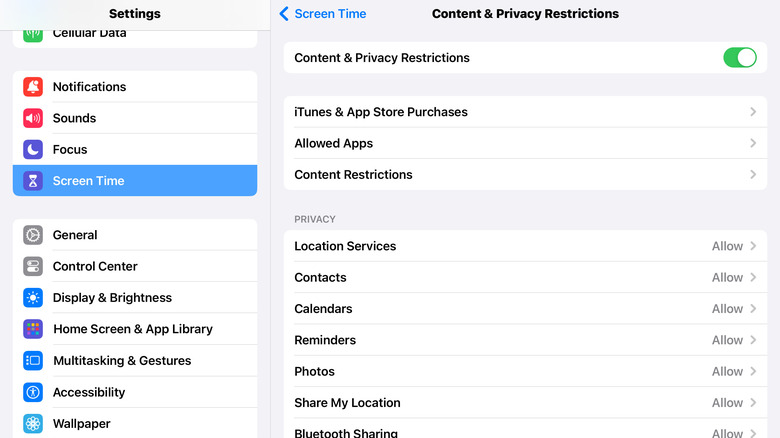
Task: Click the Multitasking & Gestures icon
Action: click(33, 360)
